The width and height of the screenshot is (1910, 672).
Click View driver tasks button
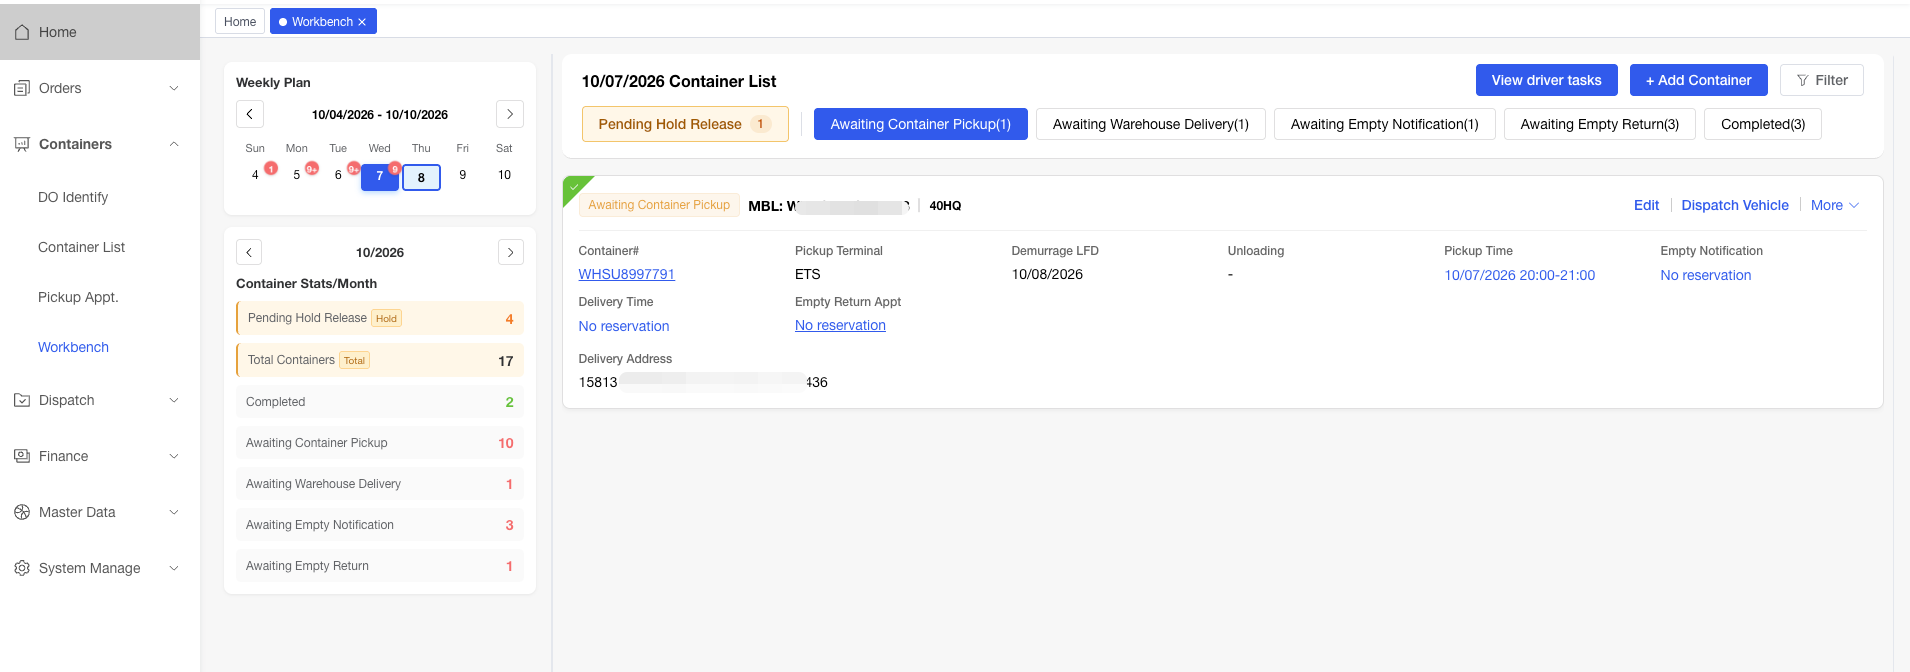click(1547, 80)
